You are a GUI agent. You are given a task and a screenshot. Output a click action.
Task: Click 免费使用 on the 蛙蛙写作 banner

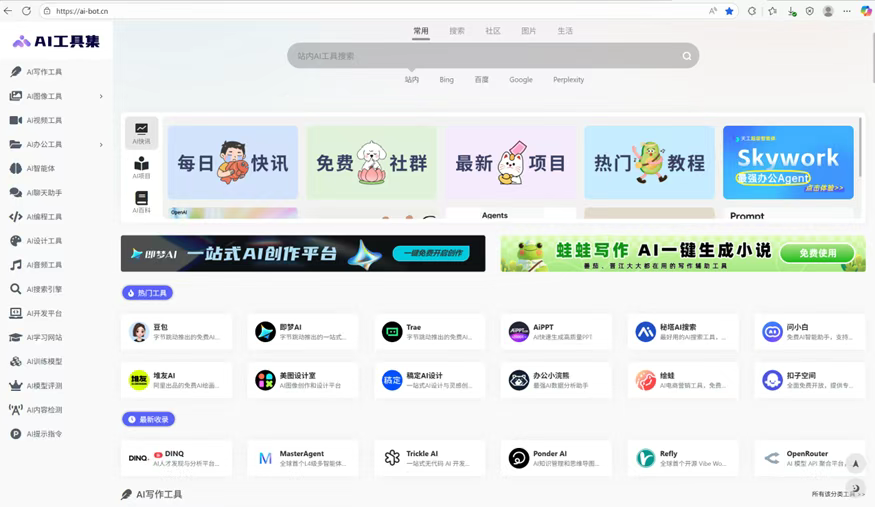click(818, 253)
